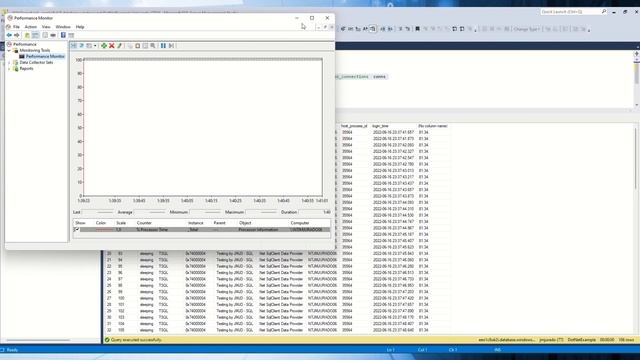This screenshot has width=640, height=360.
Task: Click the Forward arrow in Performance Monitor toolbar
Action: coord(17,35)
